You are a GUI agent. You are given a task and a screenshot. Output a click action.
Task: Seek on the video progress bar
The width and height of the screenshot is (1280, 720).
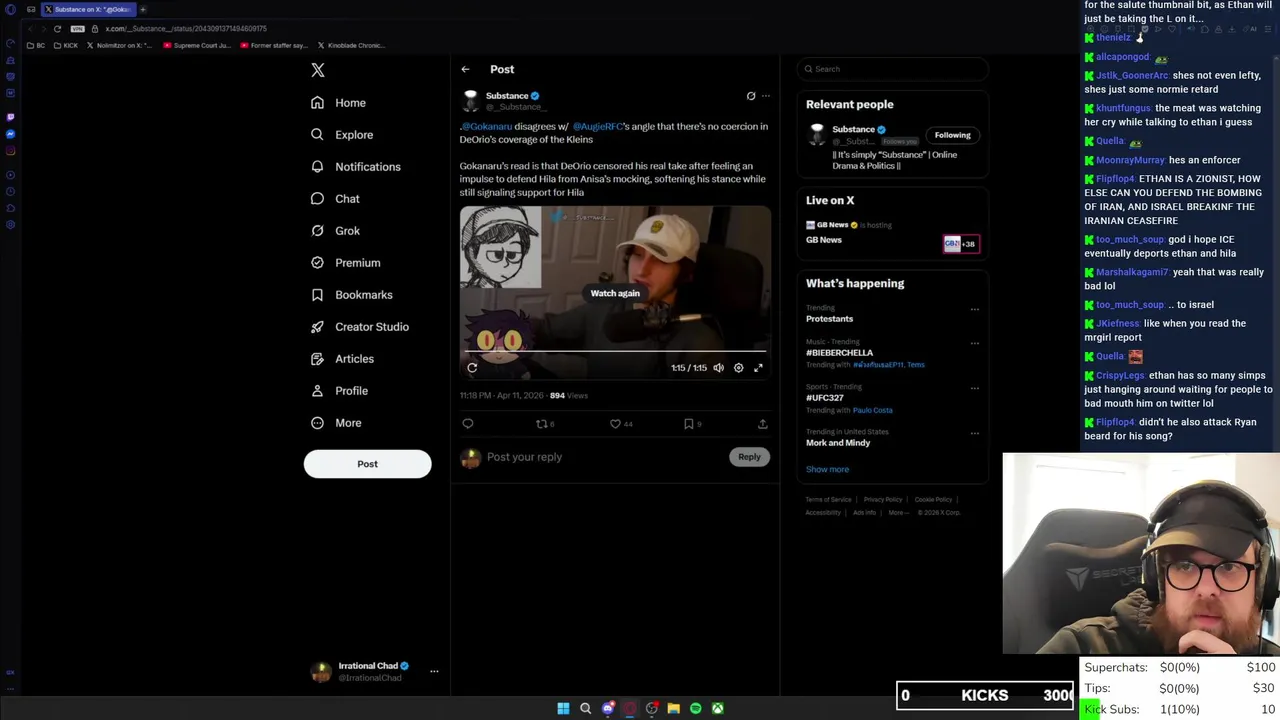(615, 351)
